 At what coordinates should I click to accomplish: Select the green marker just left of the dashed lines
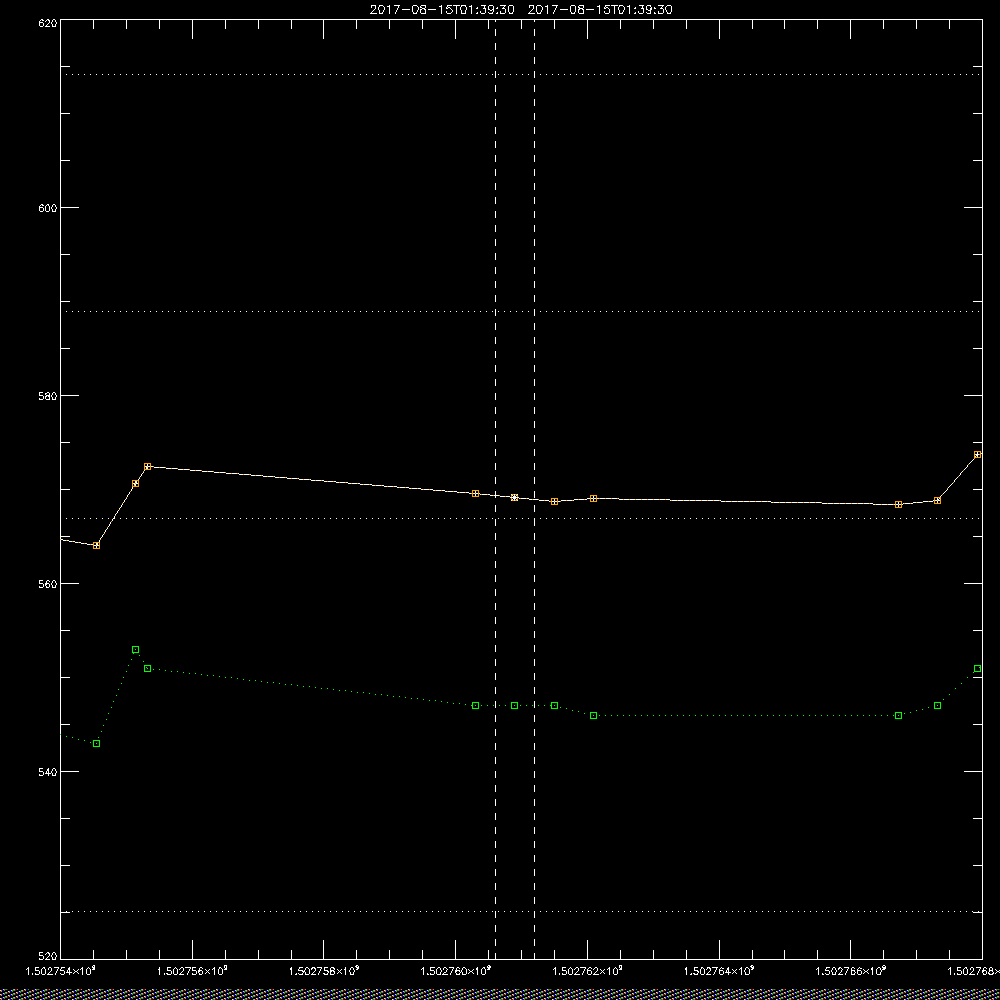(475, 705)
